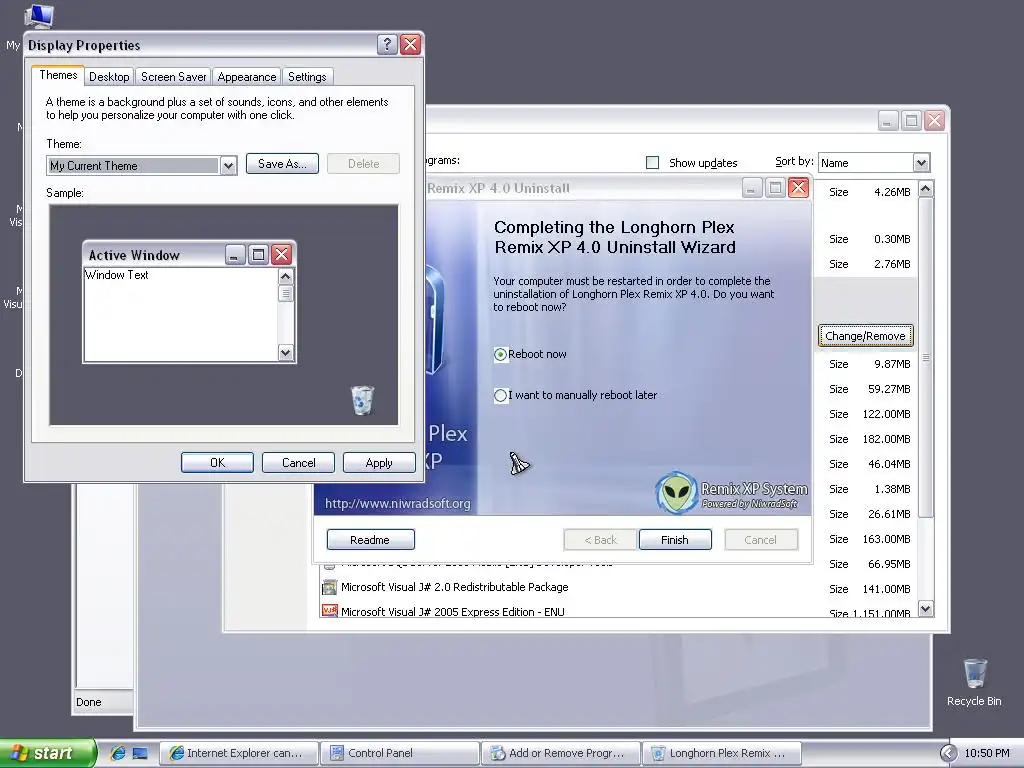Click Cancel in Display Properties
1024x768 pixels.
click(298, 463)
